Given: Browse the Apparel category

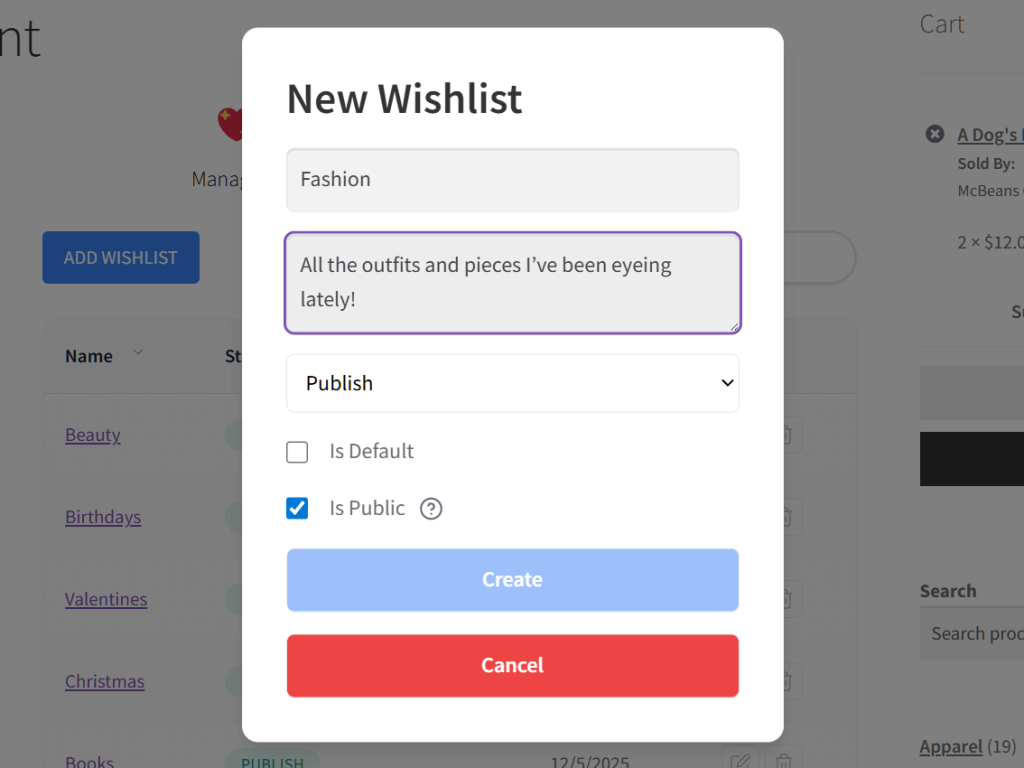Looking at the screenshot, I should (951, 746).
